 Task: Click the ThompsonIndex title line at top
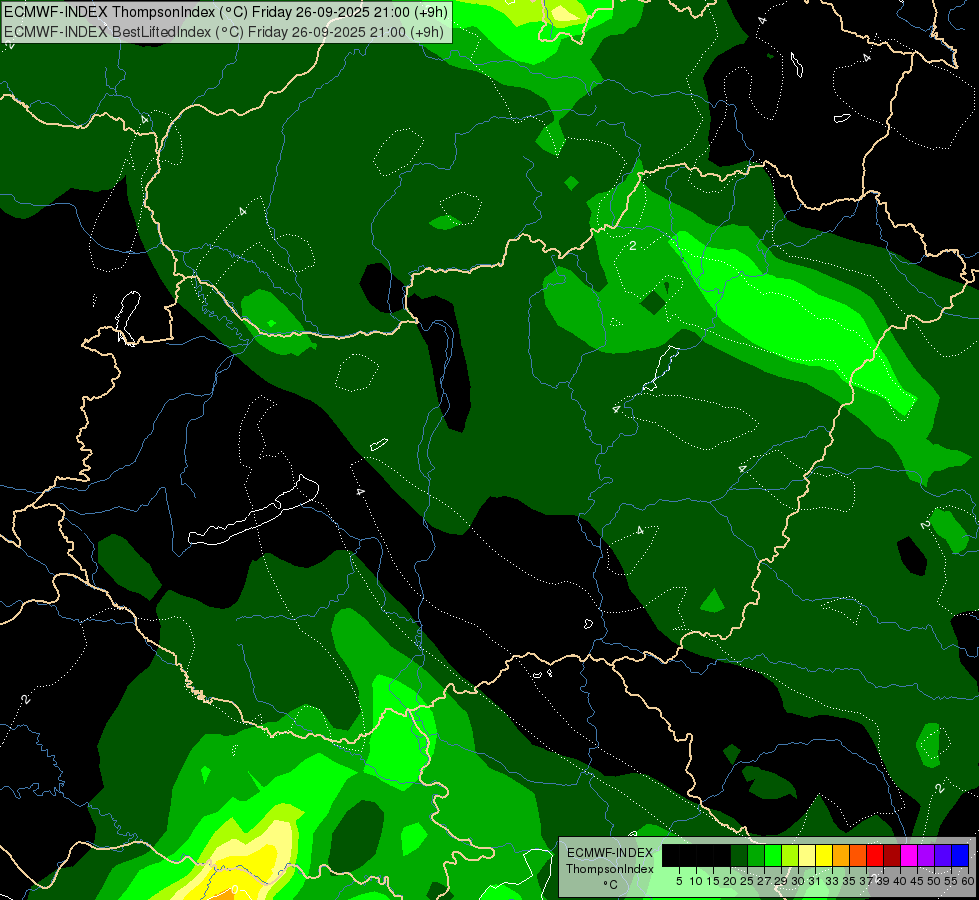point(226,12)
